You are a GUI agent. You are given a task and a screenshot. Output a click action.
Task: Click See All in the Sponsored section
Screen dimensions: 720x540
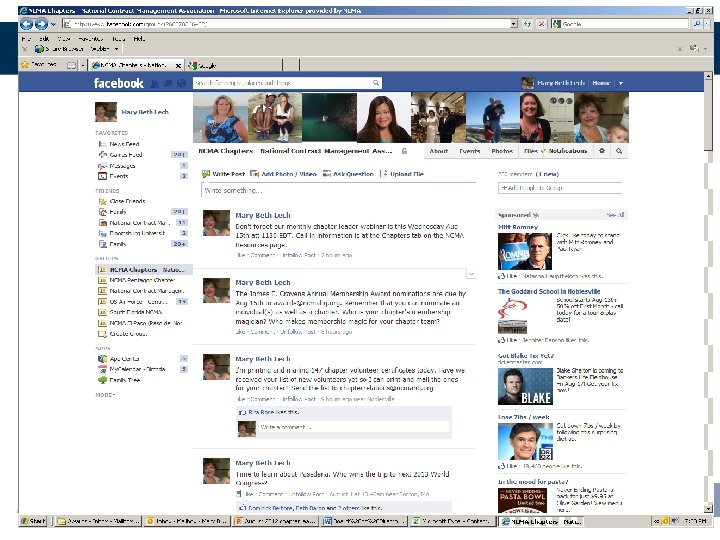(615, 215)
